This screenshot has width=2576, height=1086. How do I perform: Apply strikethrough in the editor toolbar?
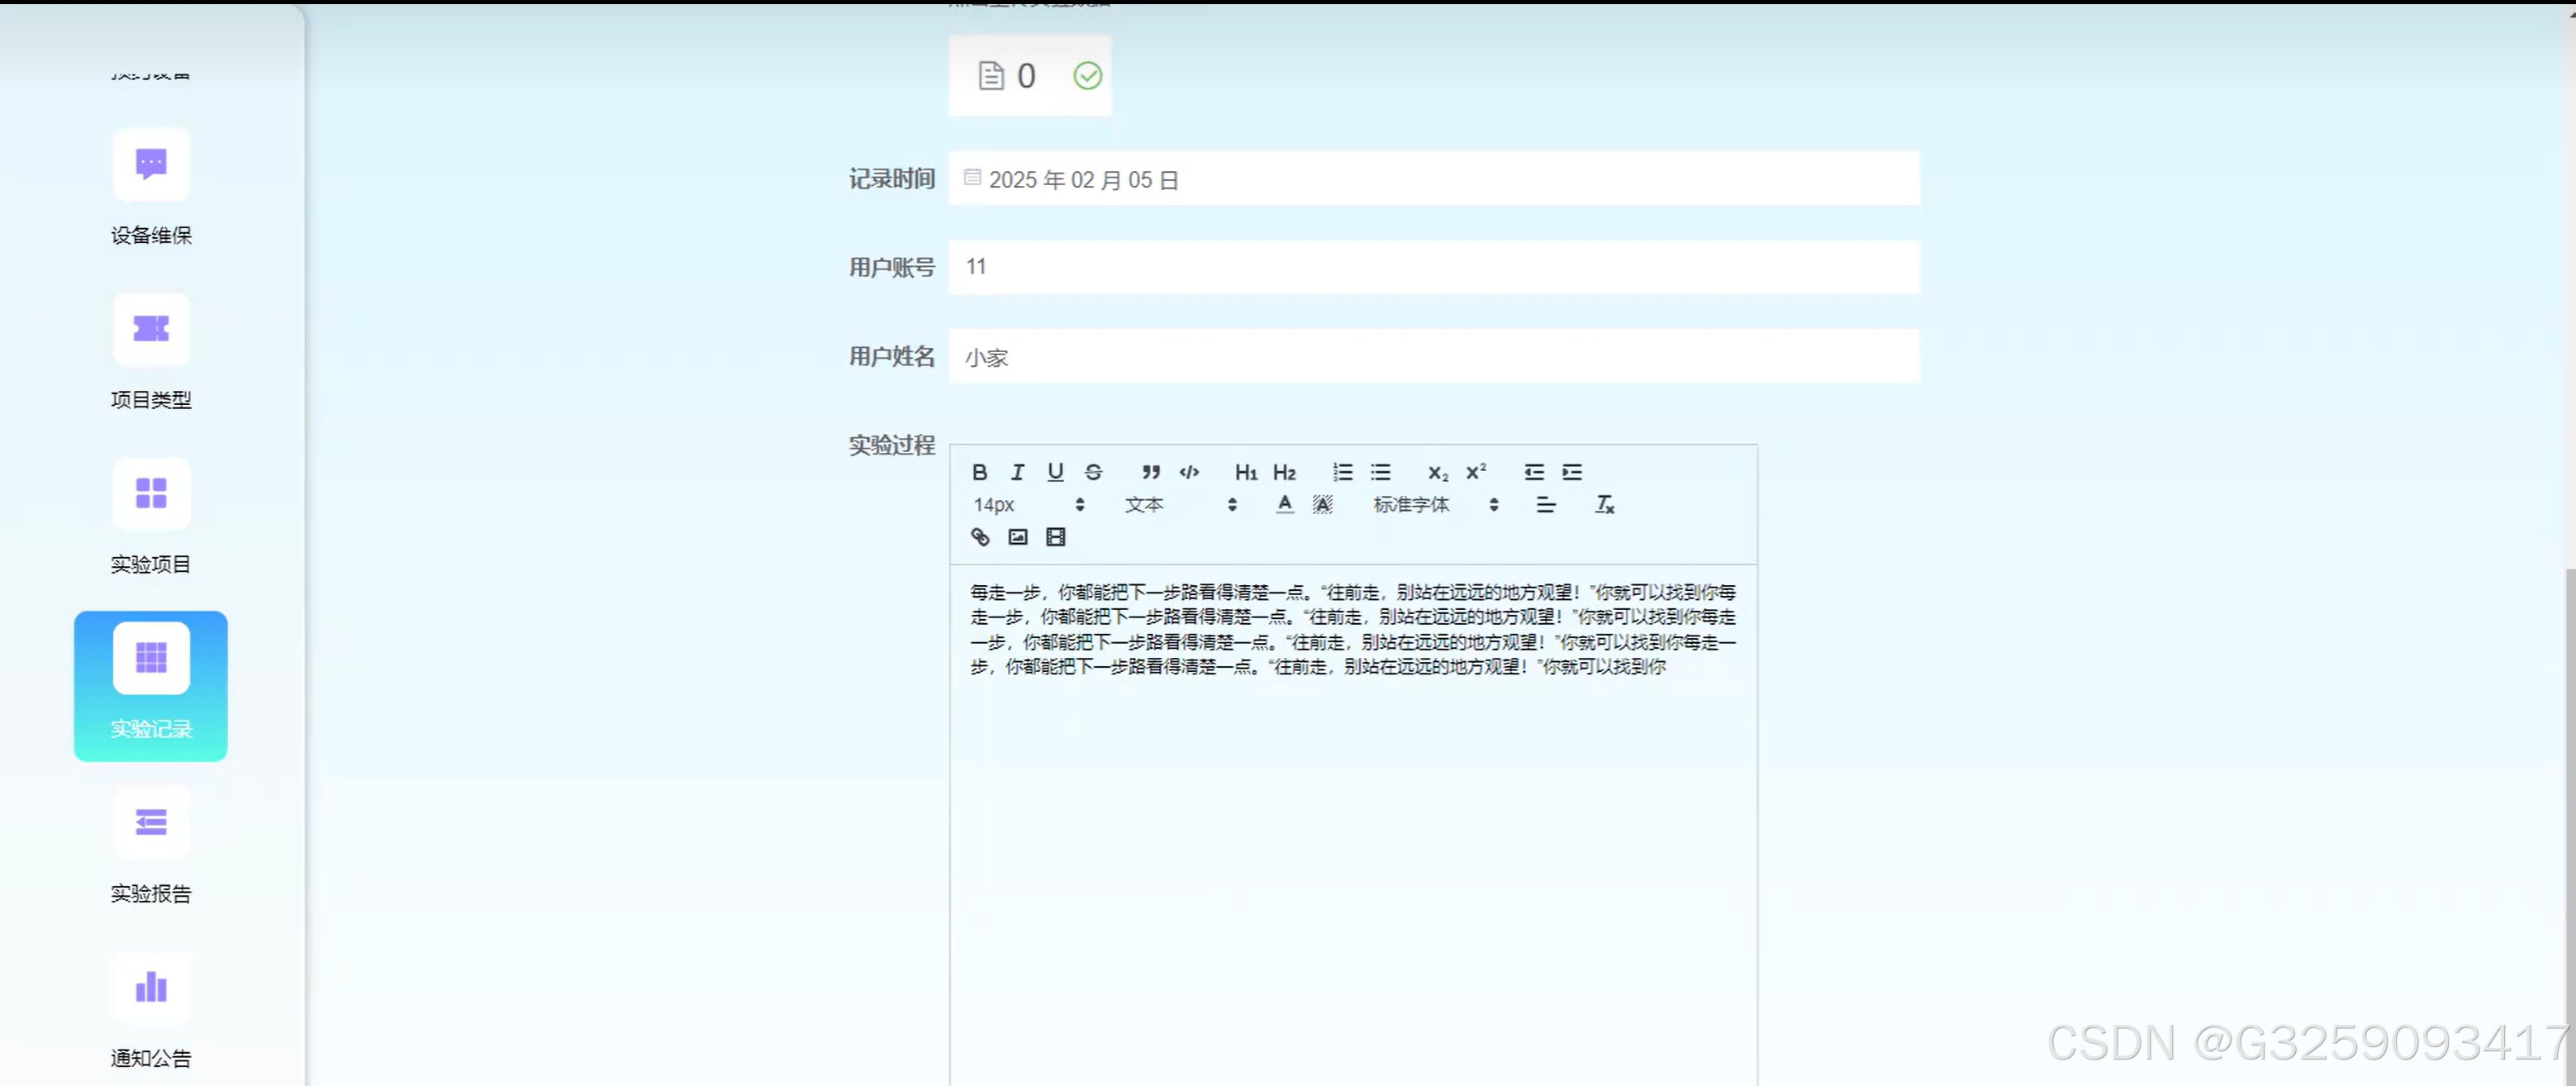coord(1093,472)
